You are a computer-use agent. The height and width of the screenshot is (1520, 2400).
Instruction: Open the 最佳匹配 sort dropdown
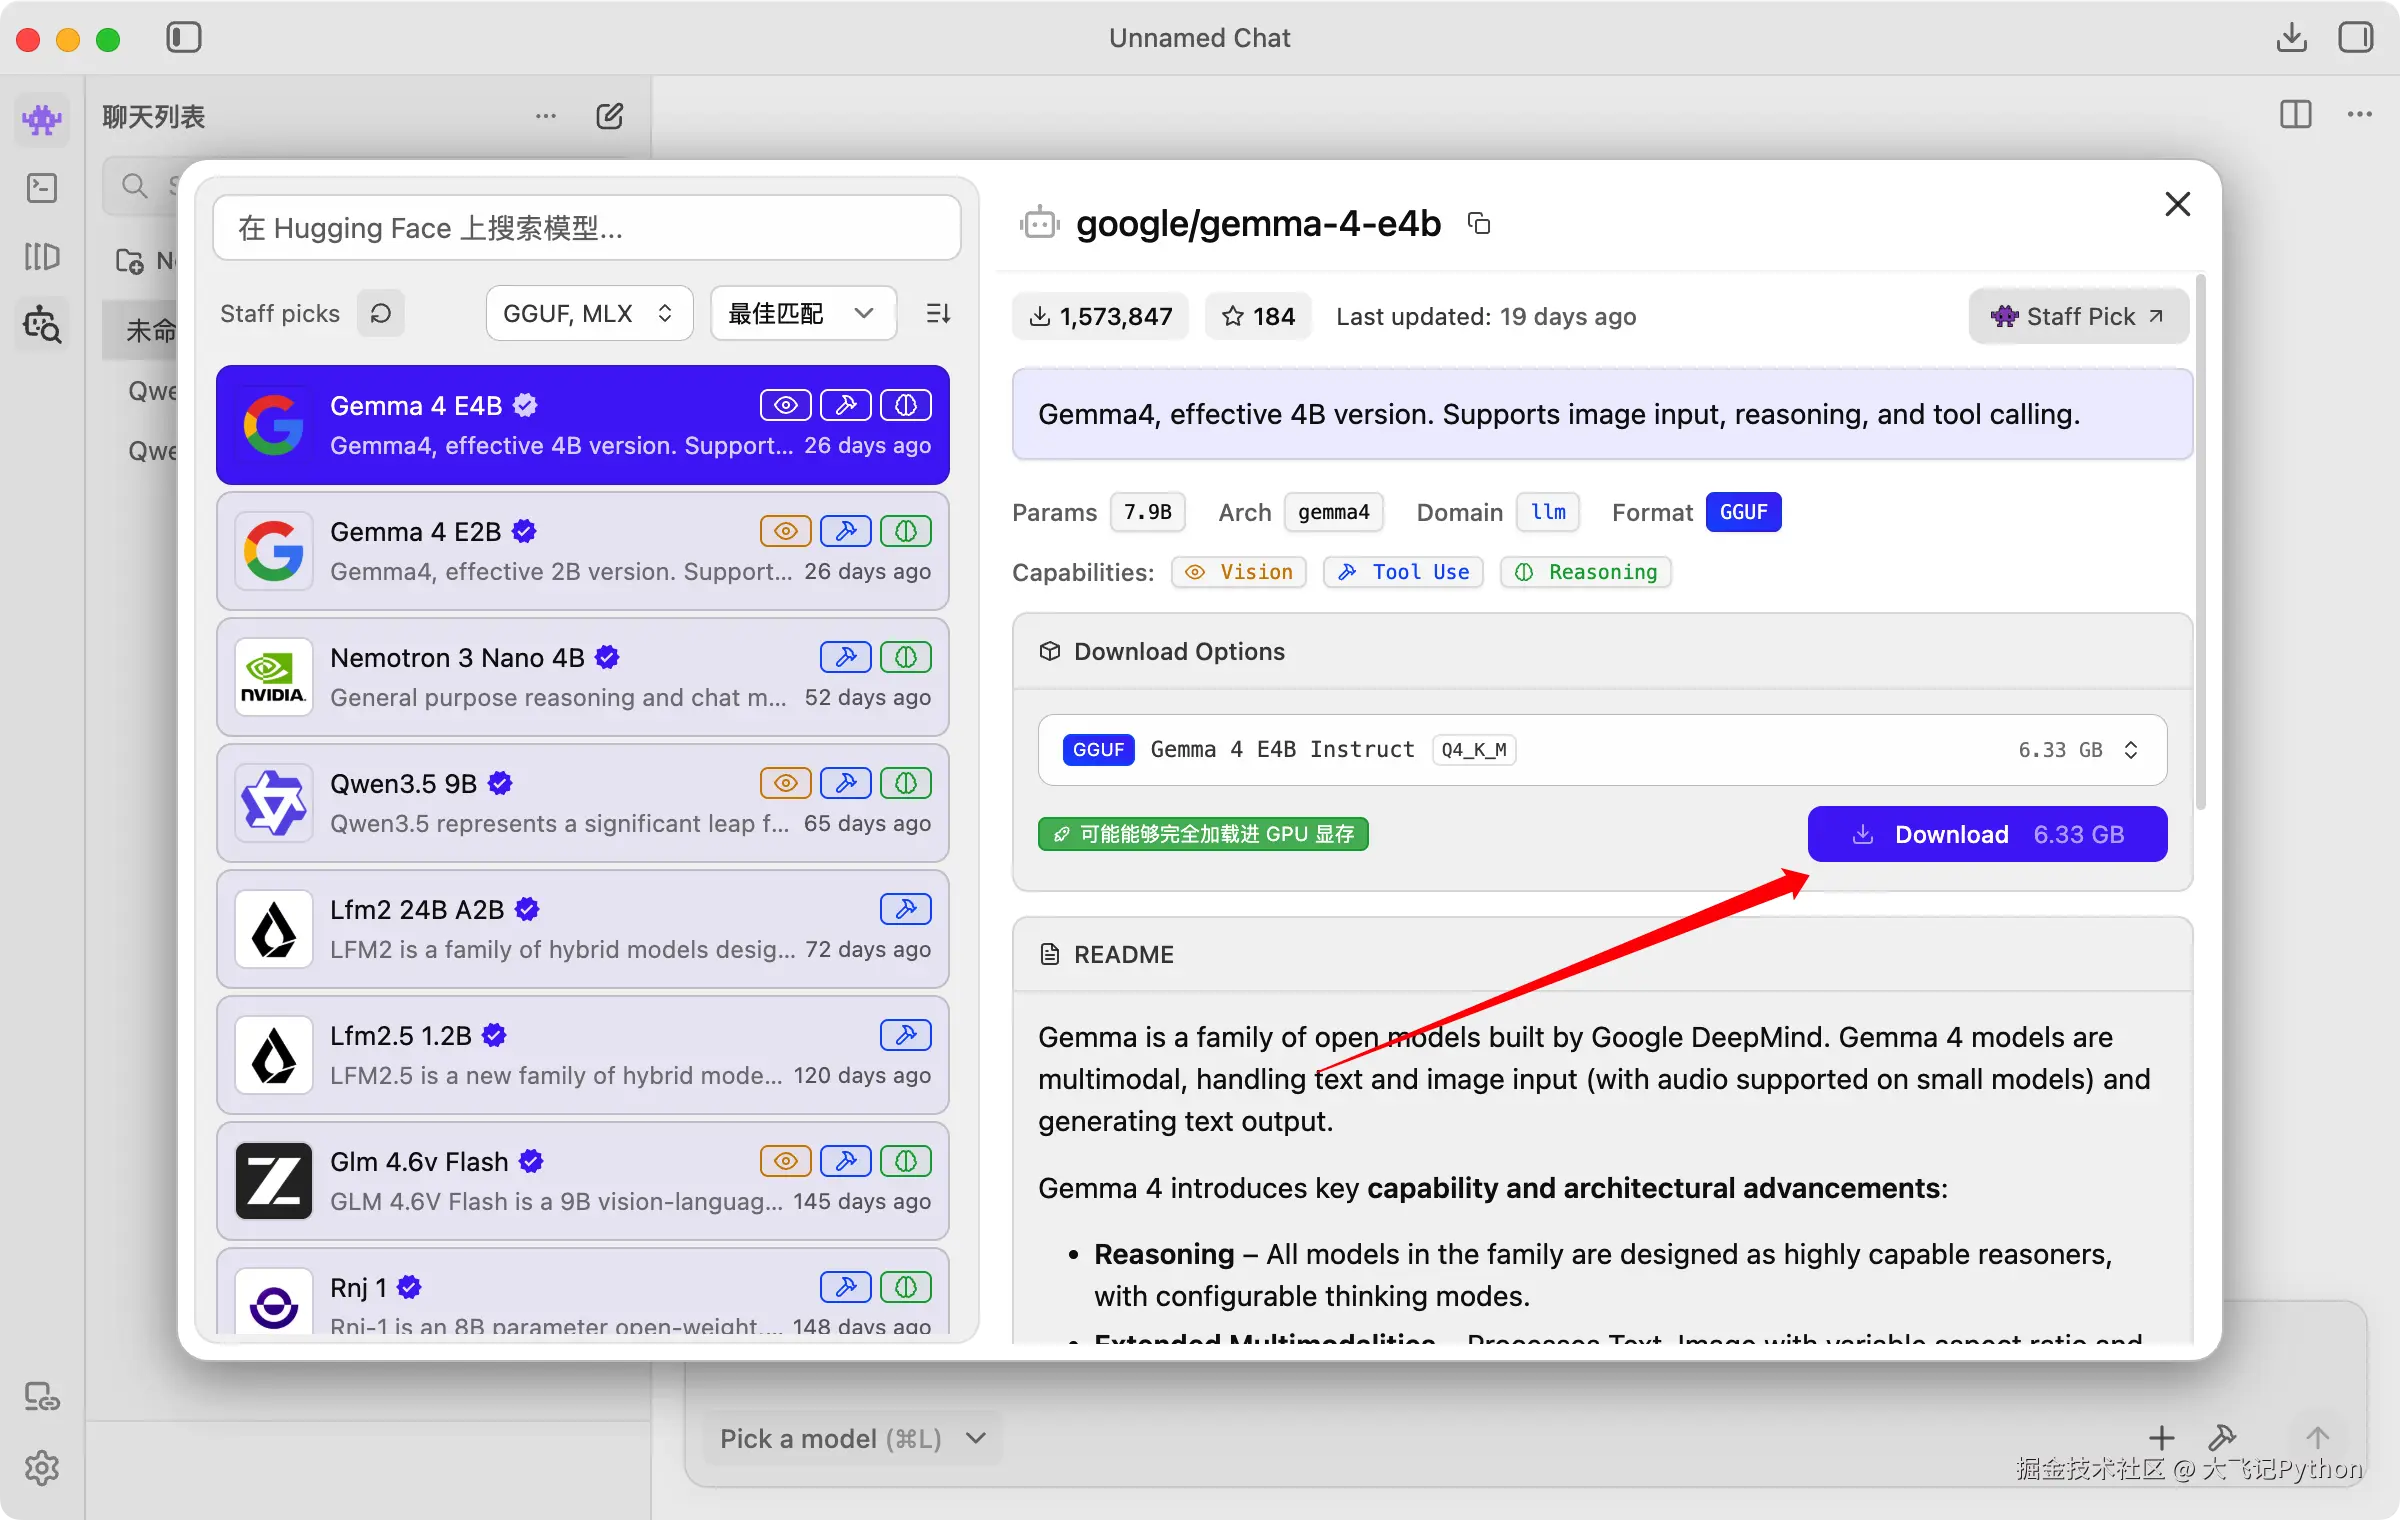click(803, 313)
